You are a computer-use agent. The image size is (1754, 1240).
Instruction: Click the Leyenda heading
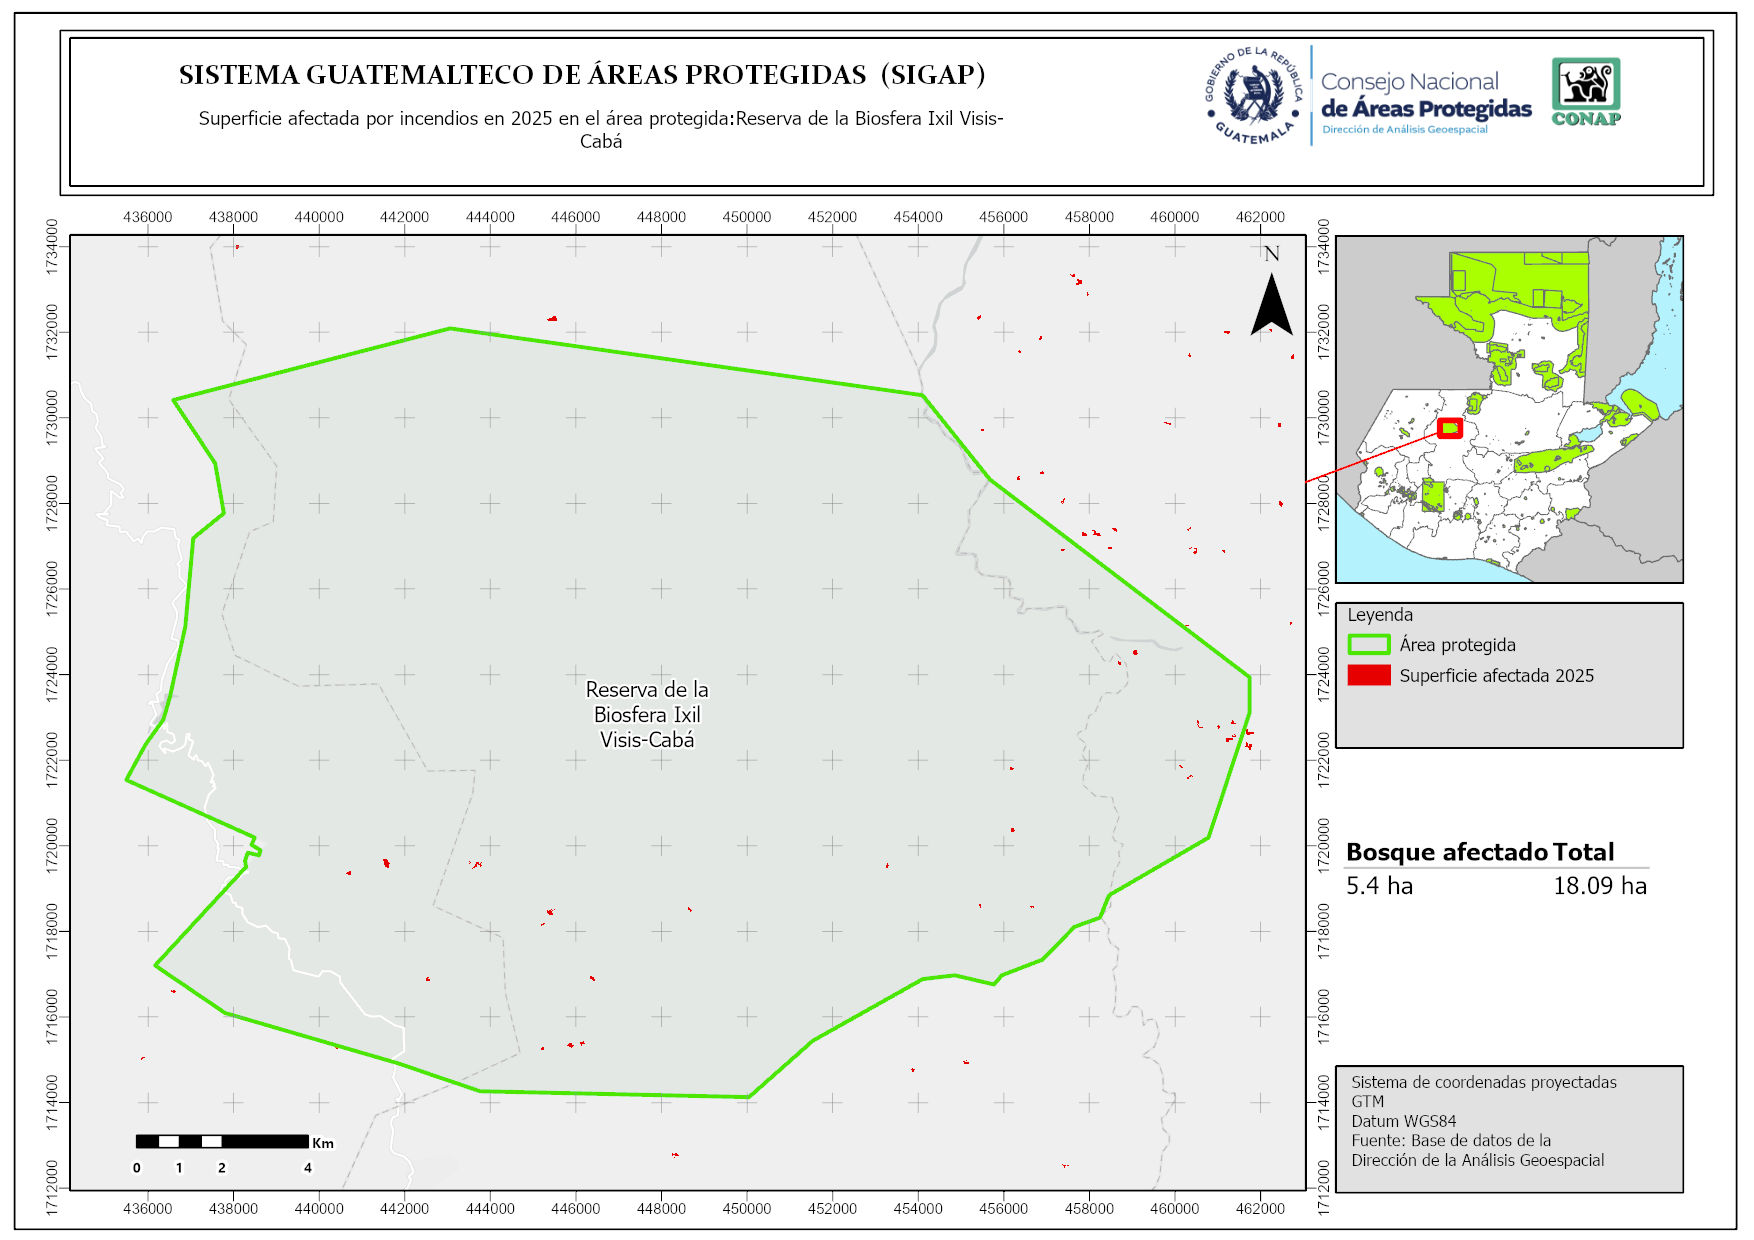(1380, 615)
